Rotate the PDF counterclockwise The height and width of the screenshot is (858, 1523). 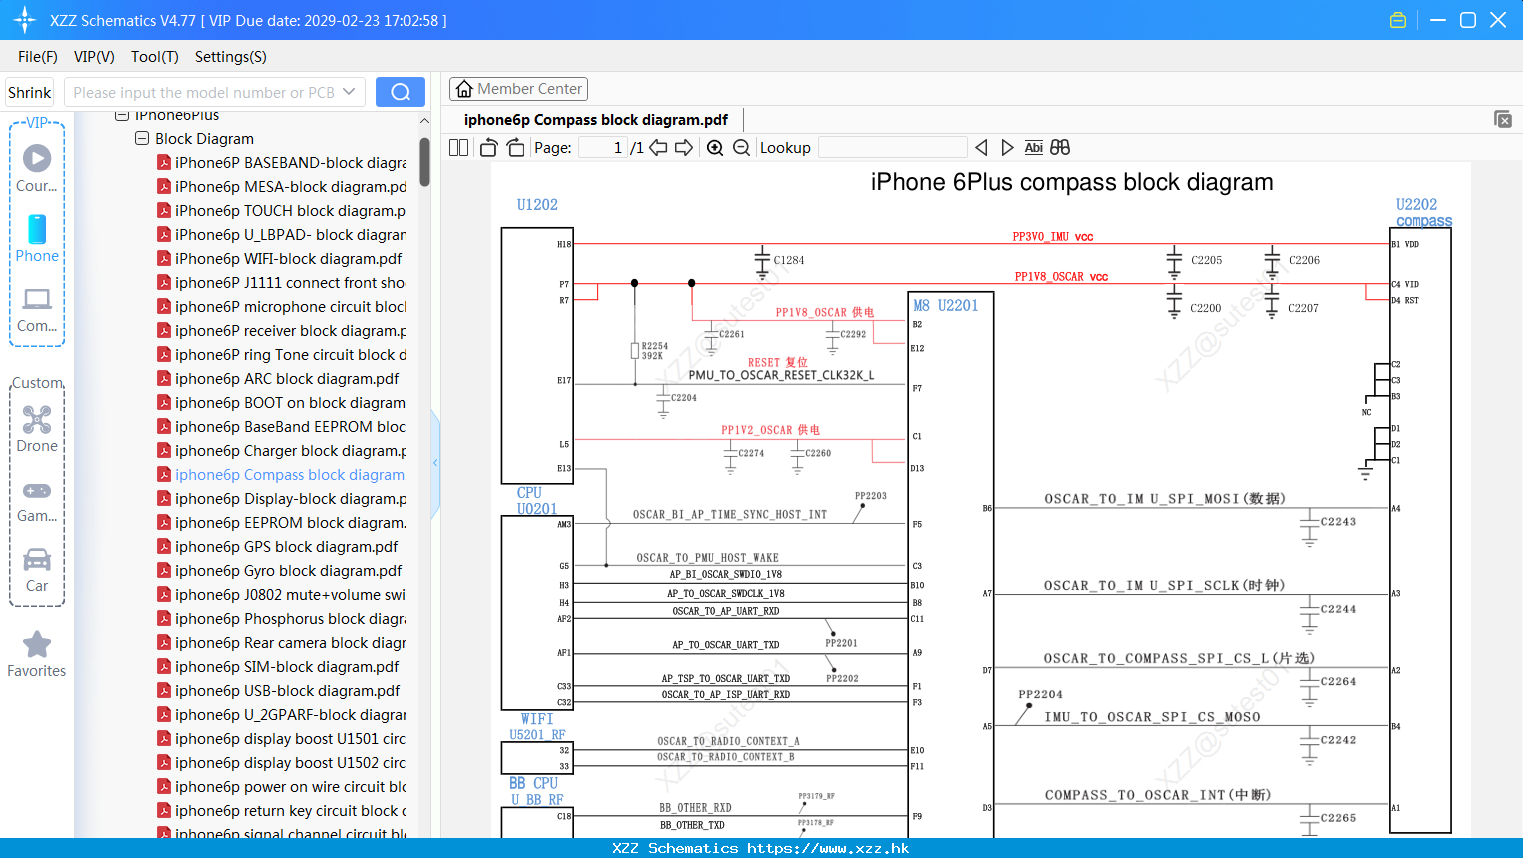tap(488, 147)
